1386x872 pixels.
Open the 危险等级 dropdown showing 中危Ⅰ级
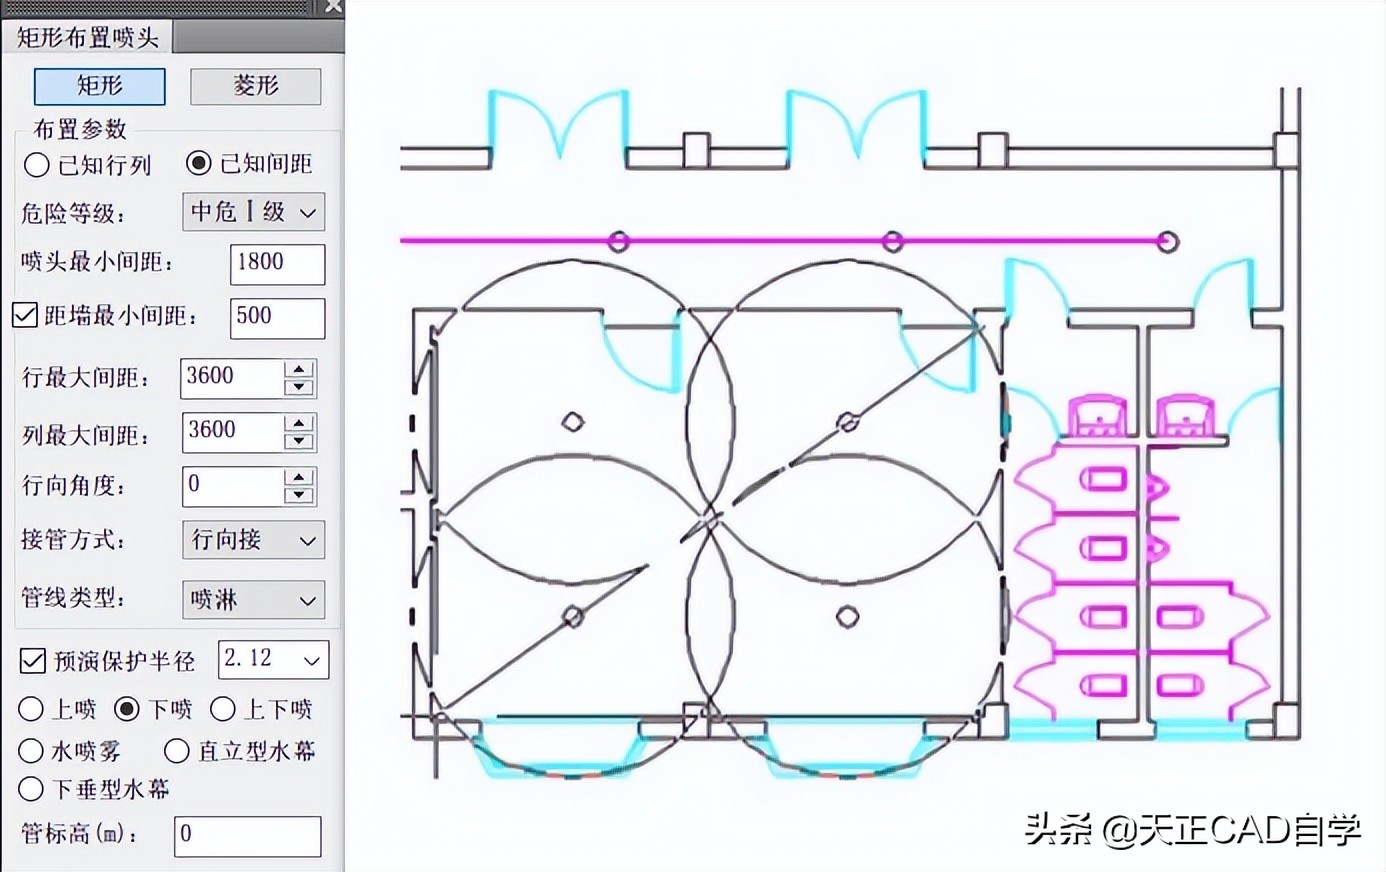coord(252,212)
